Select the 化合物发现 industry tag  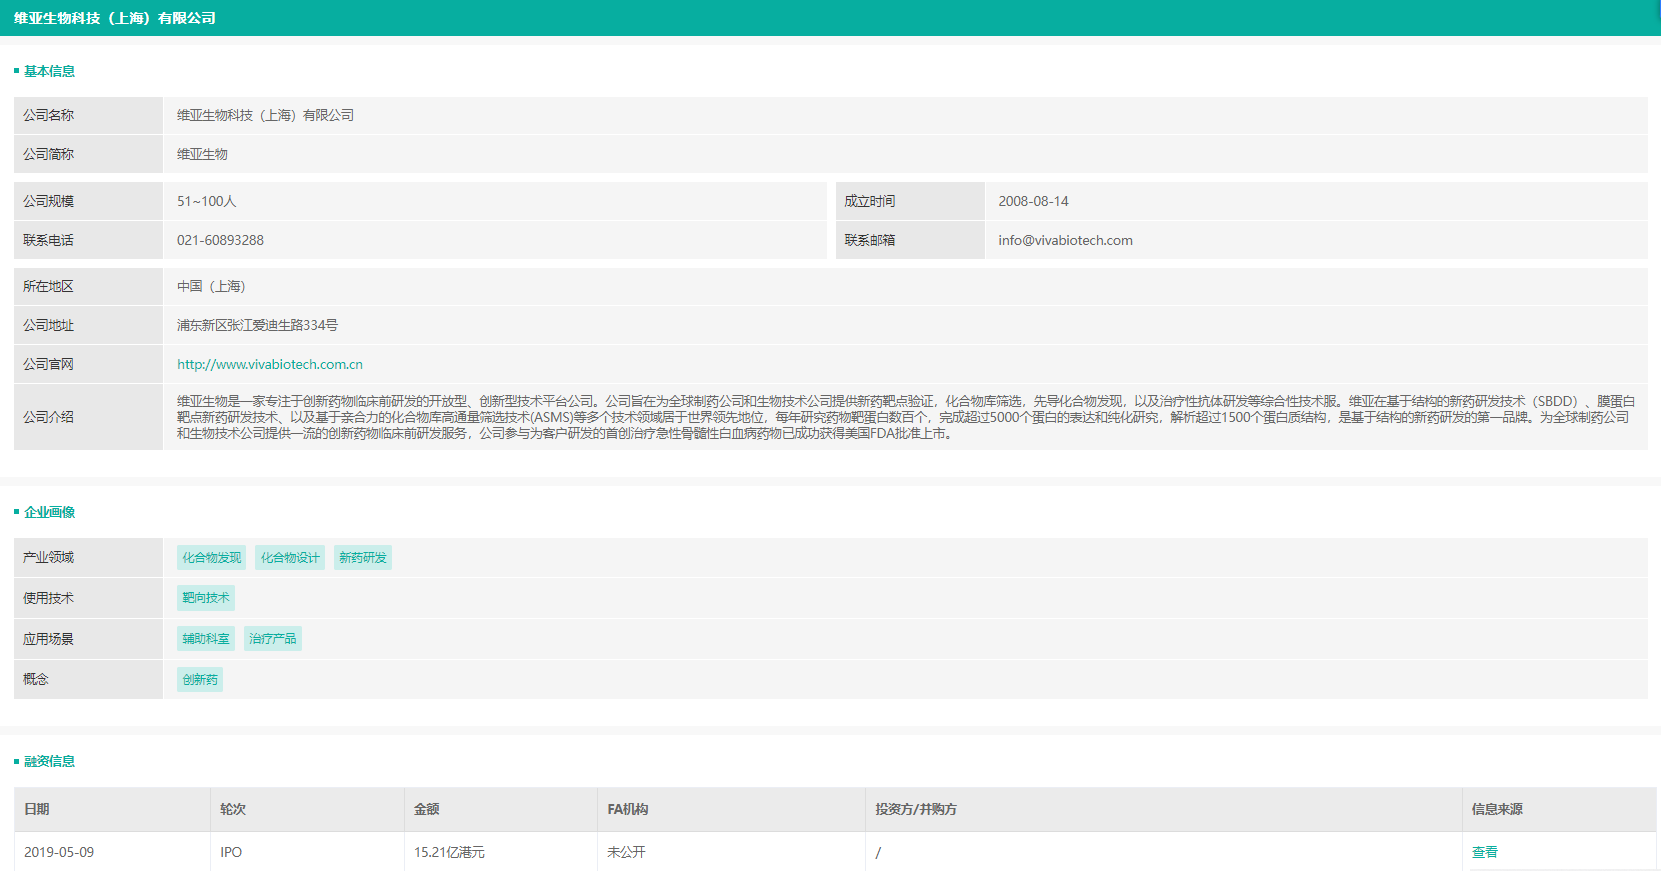pyautogui.click(x=211, y=558)
